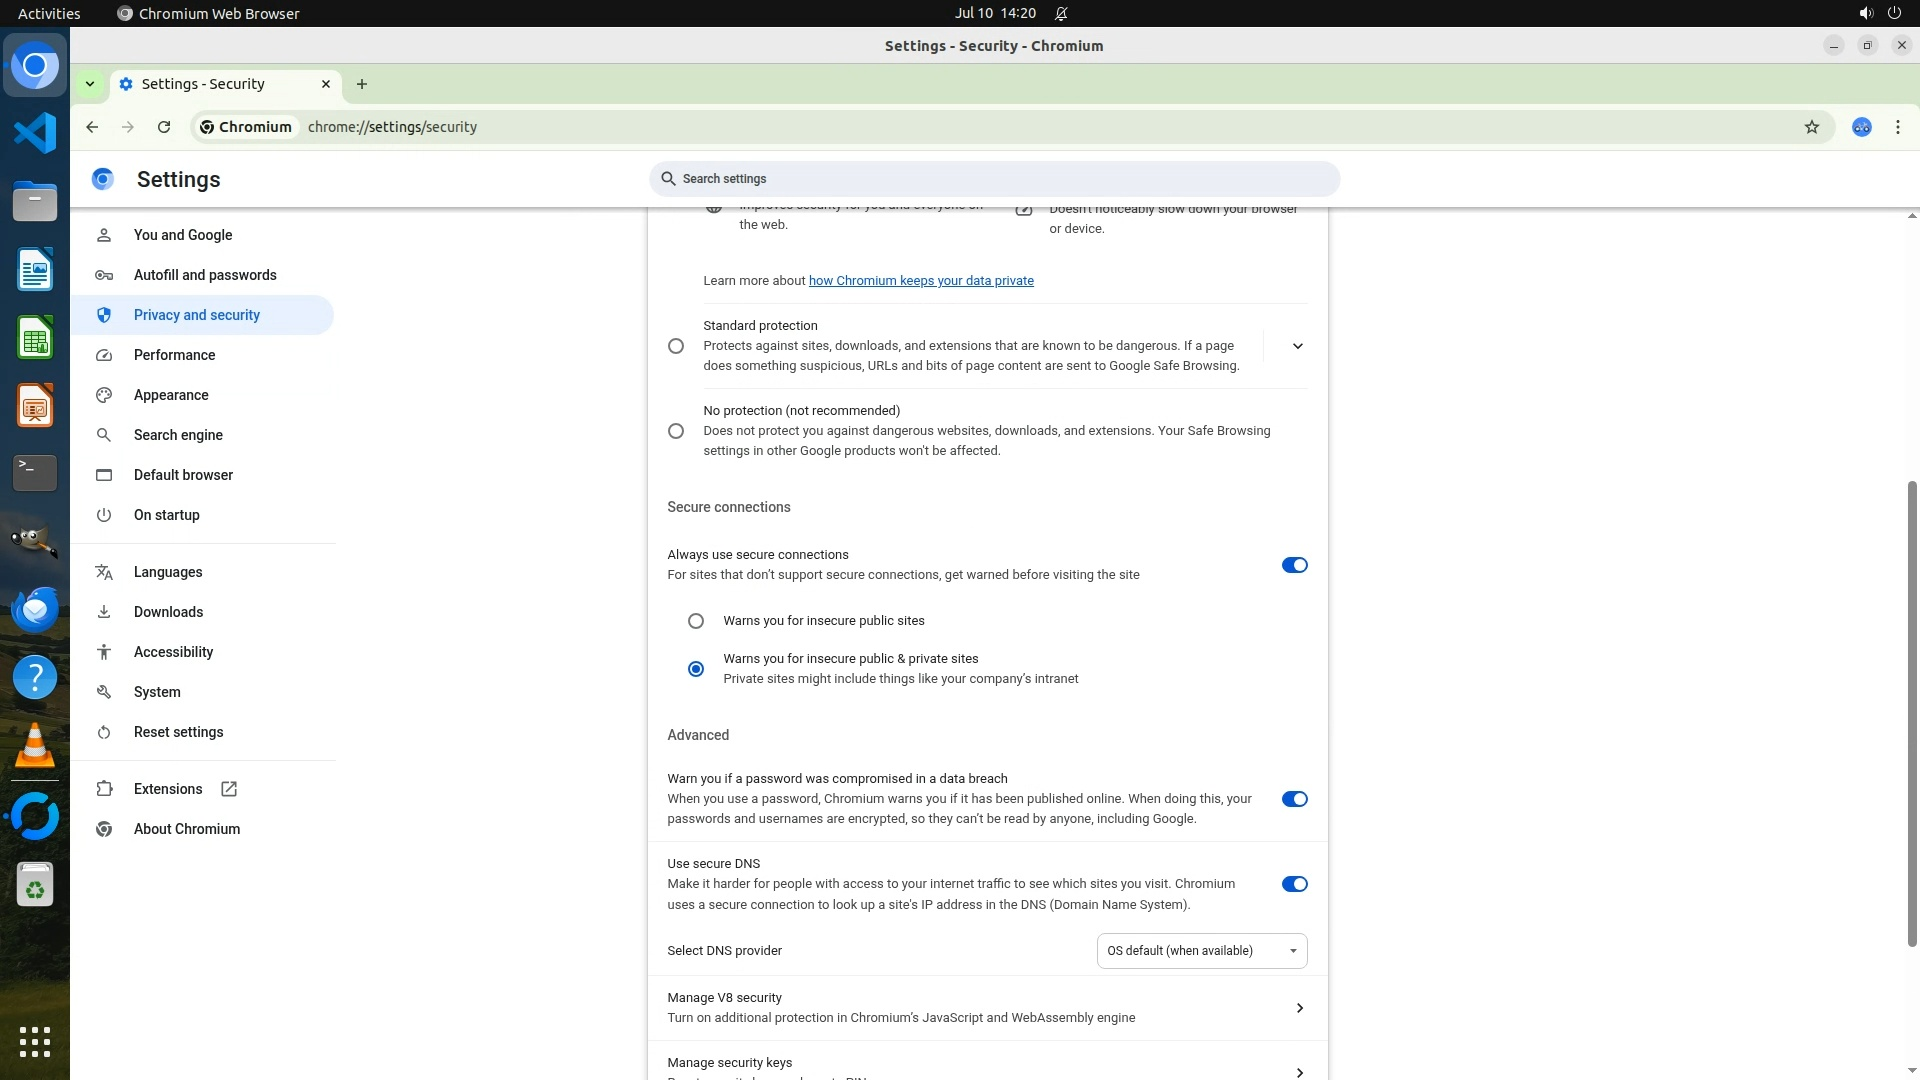The height and width of the screenshot is (1080, 1920).
Task: Click the profile avatar icon
Action: click(1861, 127)
